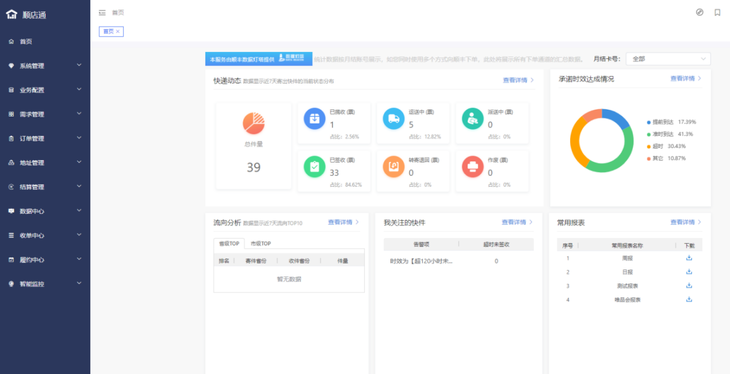
Task: Switch to the 市级TOP tab
Action: click(x=260, y=243)
